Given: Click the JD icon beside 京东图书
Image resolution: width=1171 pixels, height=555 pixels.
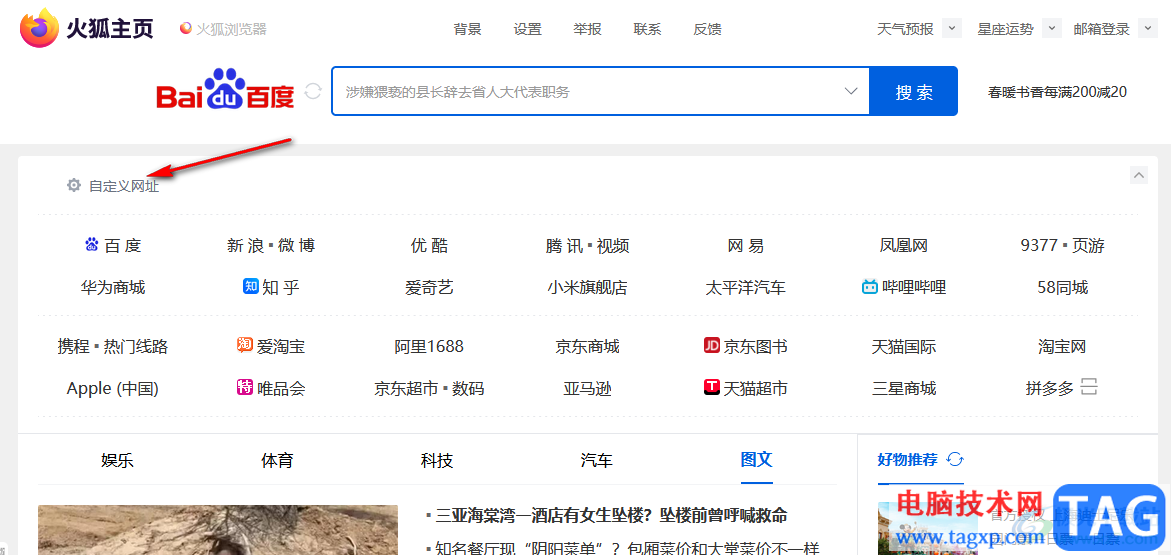Looking at the screenshot, I should click(x=711, y=345).
